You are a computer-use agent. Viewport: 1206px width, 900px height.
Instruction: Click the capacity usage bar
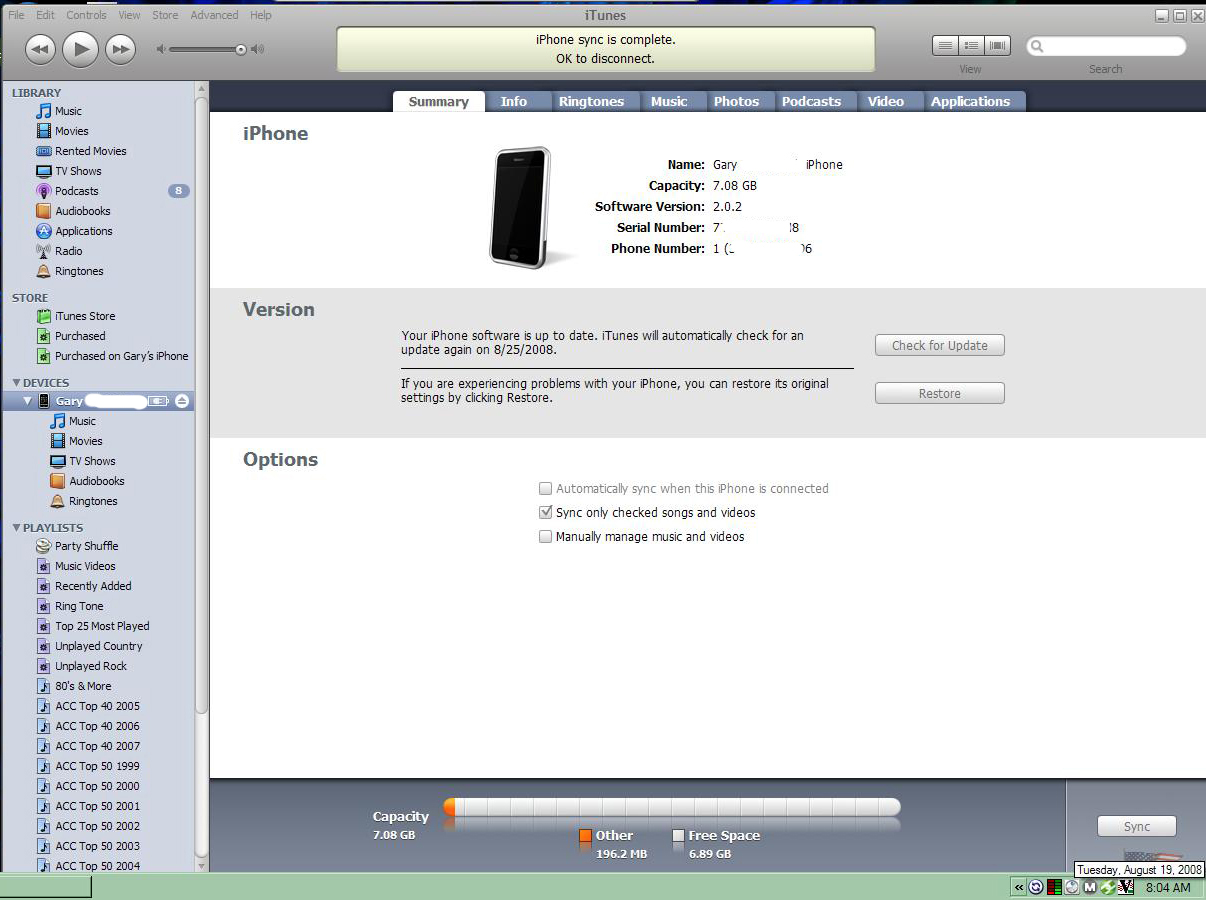pyautogui.click(x=672, y=807)
